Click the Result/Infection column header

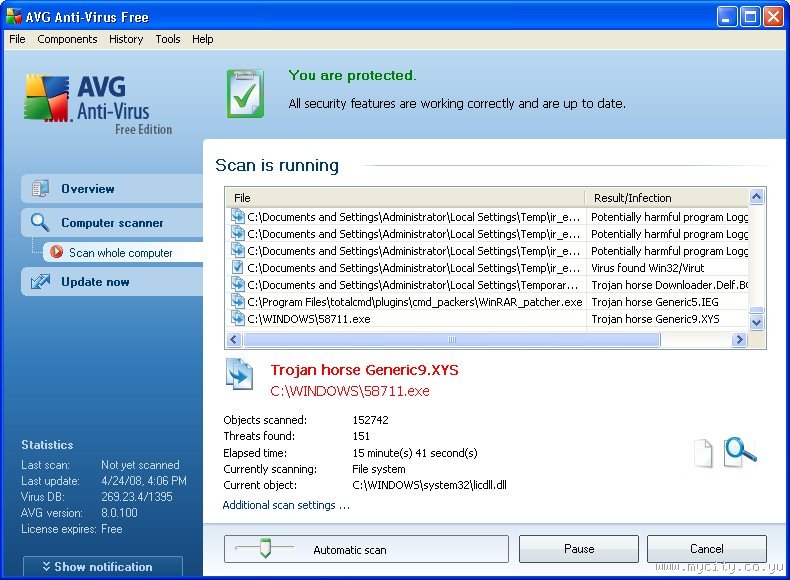[x=667, y=198]
